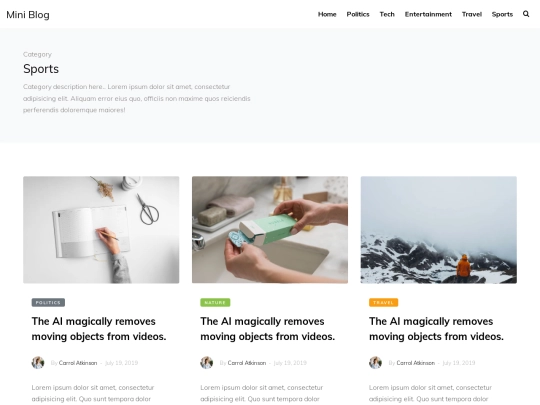Open the post headline under the NATURE badge
The height and width of the screenshot is (405, 540).
point(268,329)
